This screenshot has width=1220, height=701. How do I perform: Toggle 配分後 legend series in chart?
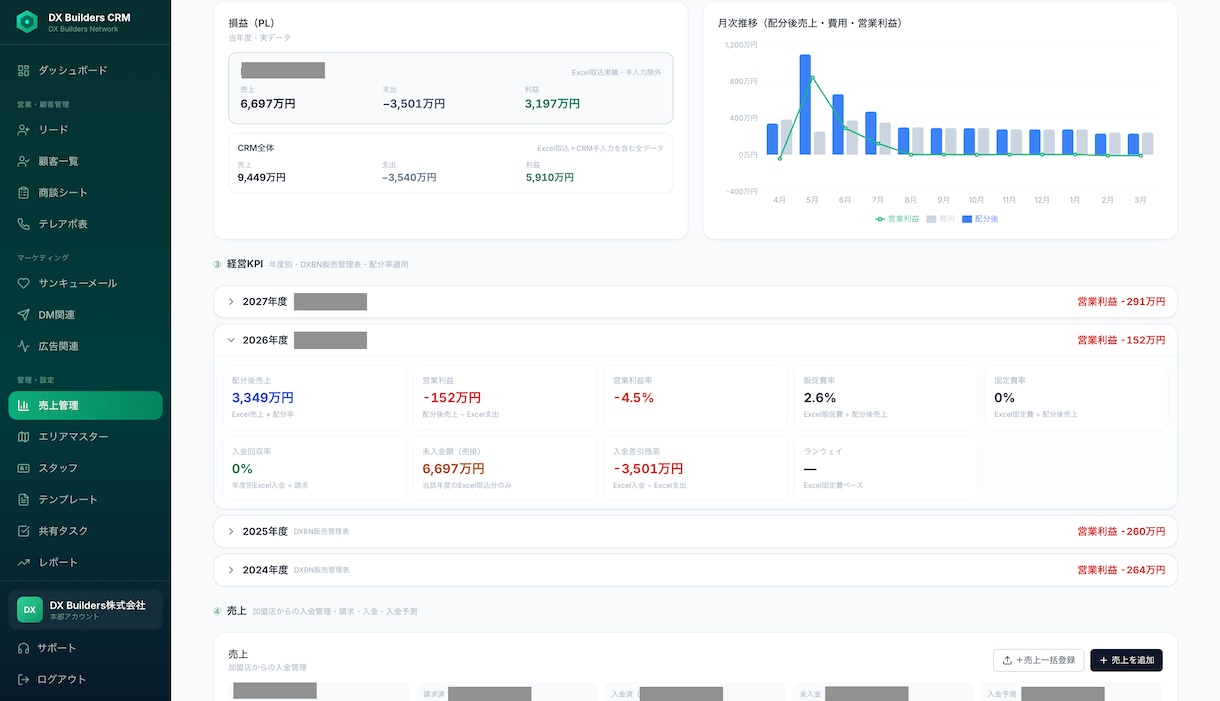click(x=980, y=218)
